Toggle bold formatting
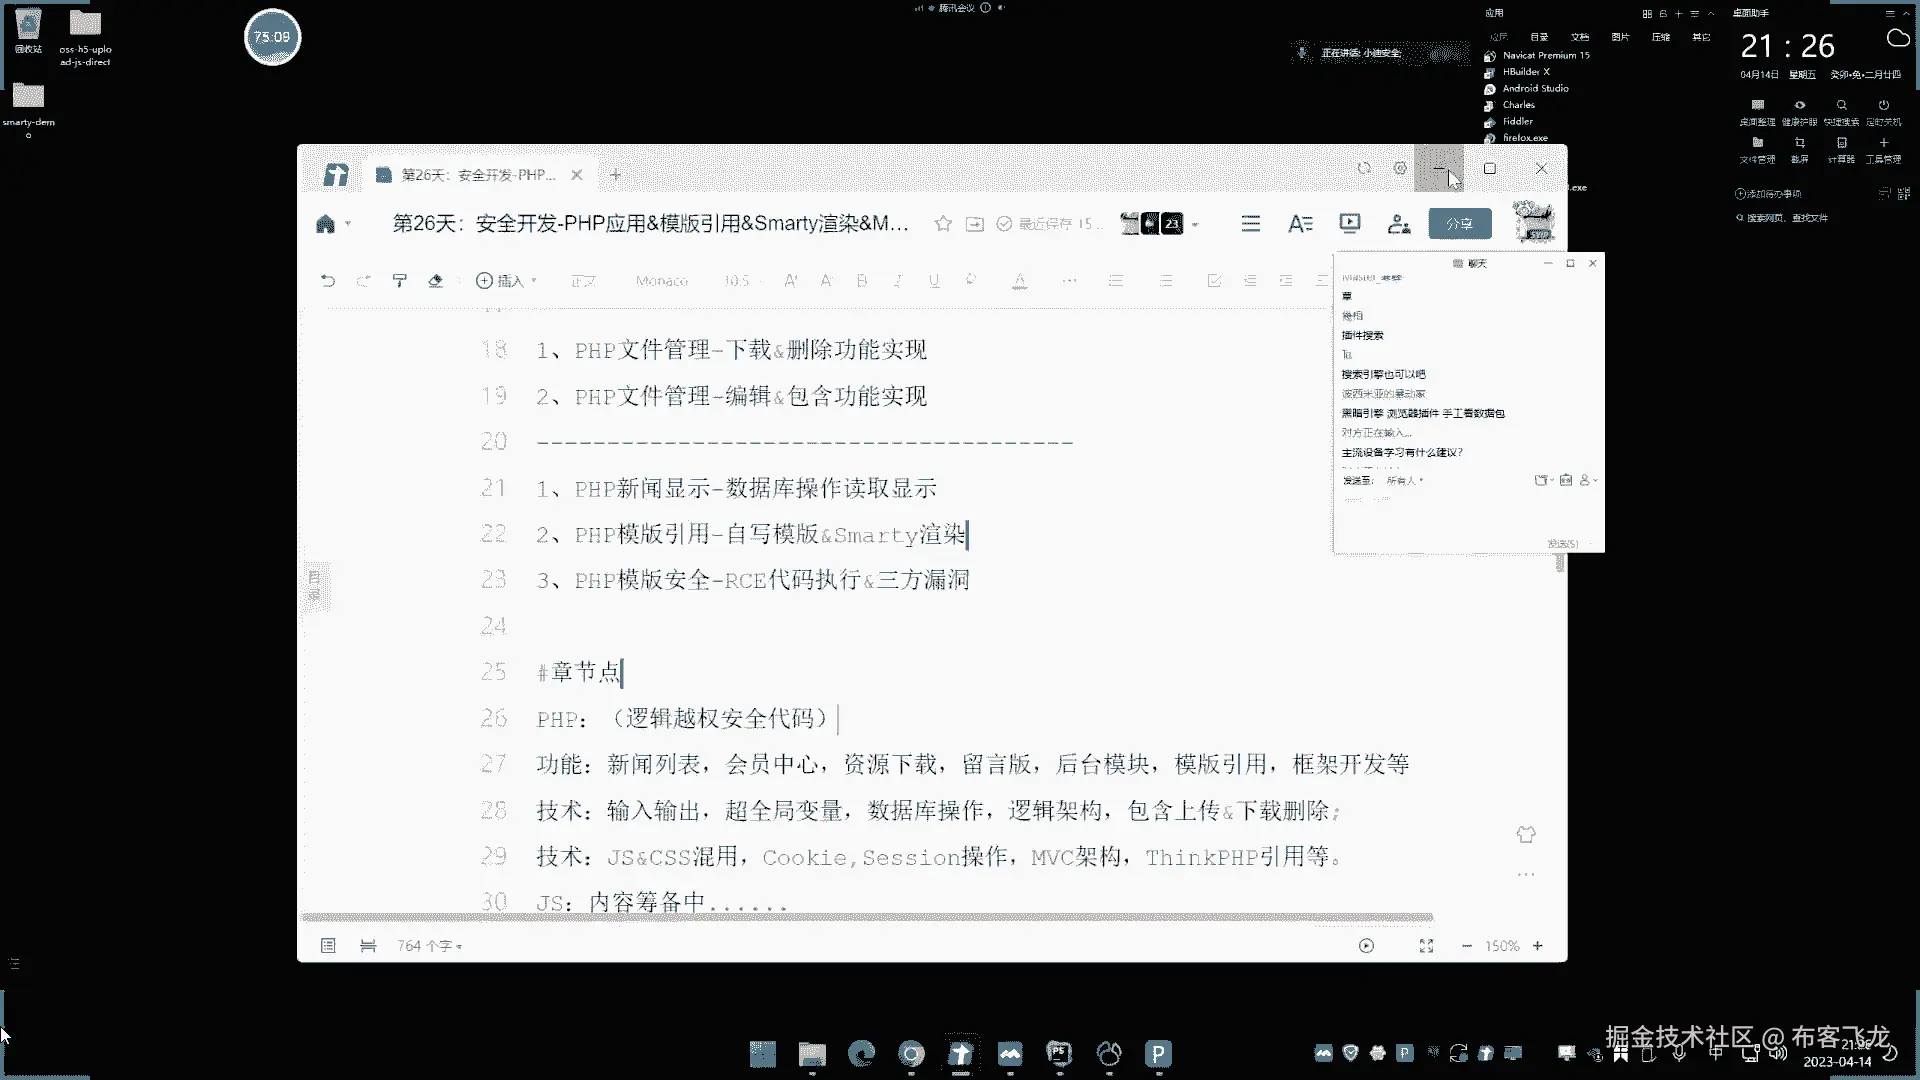The height and width of the screenshot is (1080, 1920). [x=862, y=281]
